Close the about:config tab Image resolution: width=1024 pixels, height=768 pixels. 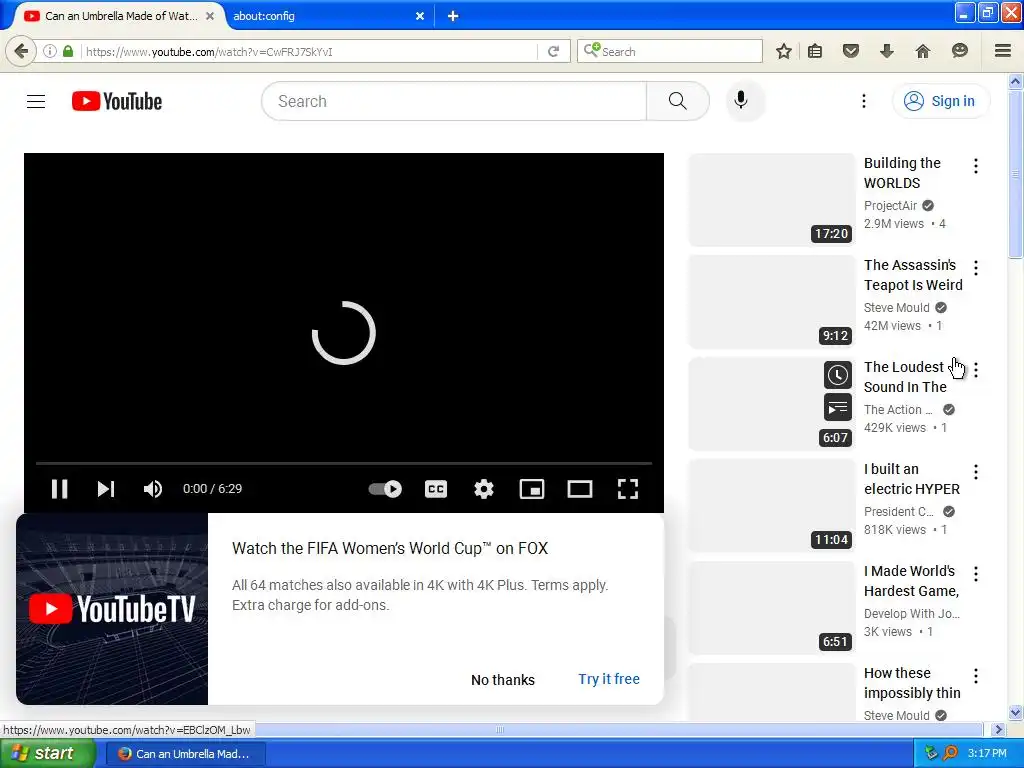pyautogui.click(x=420, y=16)
